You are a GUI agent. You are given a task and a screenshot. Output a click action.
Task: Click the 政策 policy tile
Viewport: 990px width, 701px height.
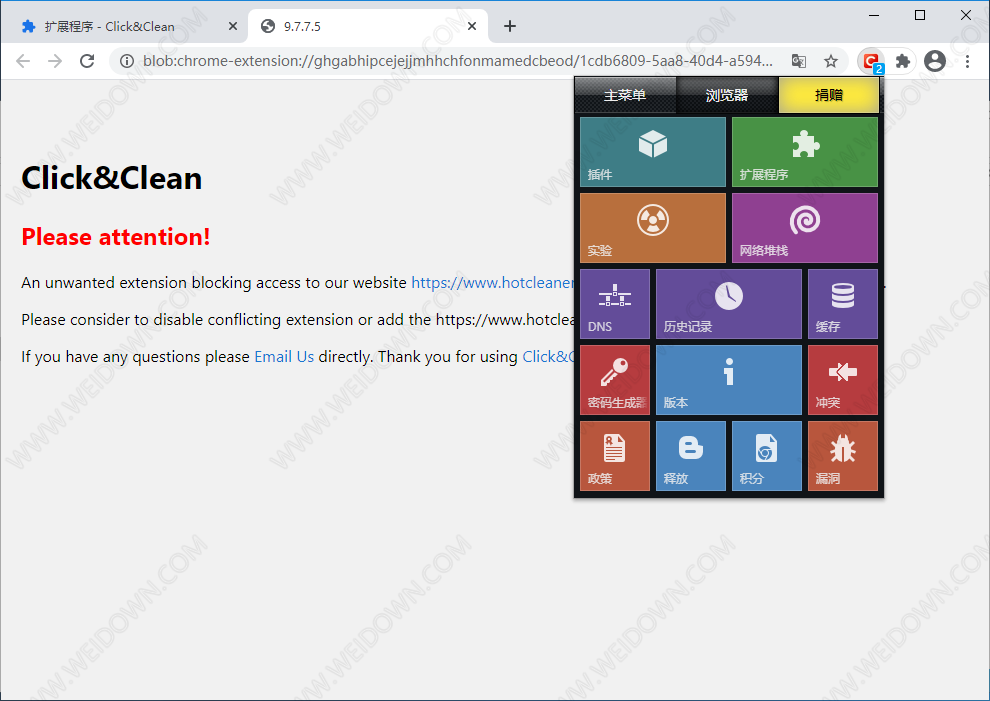click(x=614, y=456)
